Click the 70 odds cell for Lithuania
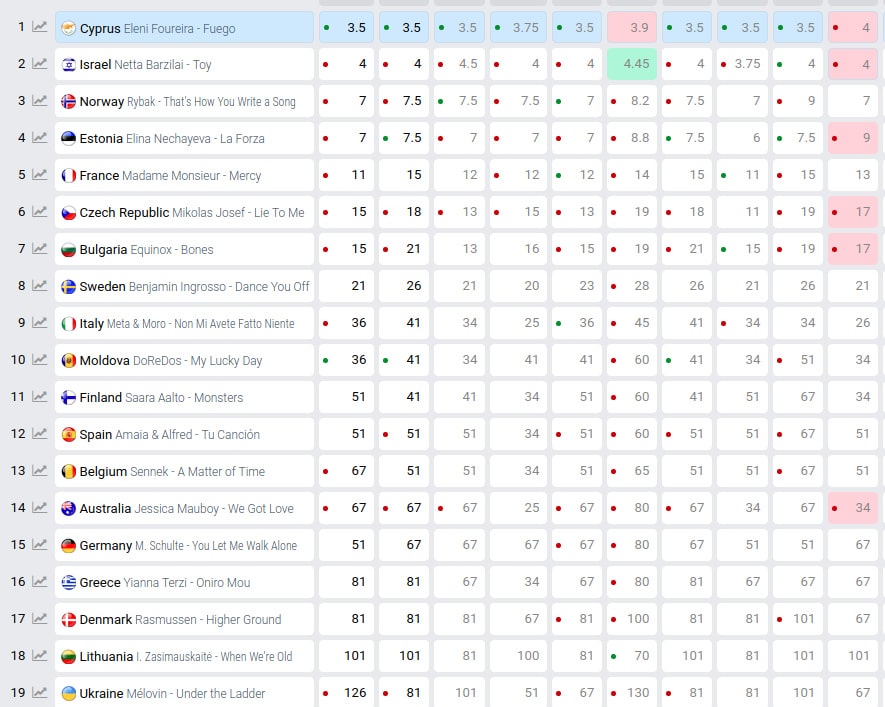Viewport: 885px width, 707px height. [632, 656]
